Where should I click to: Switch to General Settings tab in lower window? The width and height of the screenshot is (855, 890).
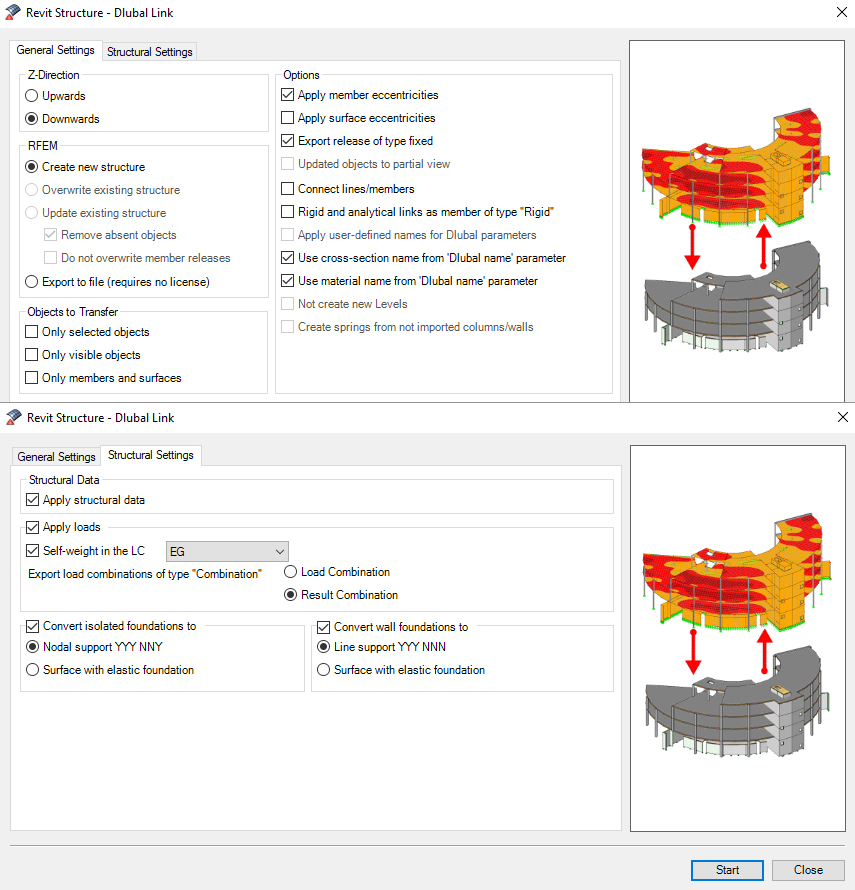coord(56,456)
